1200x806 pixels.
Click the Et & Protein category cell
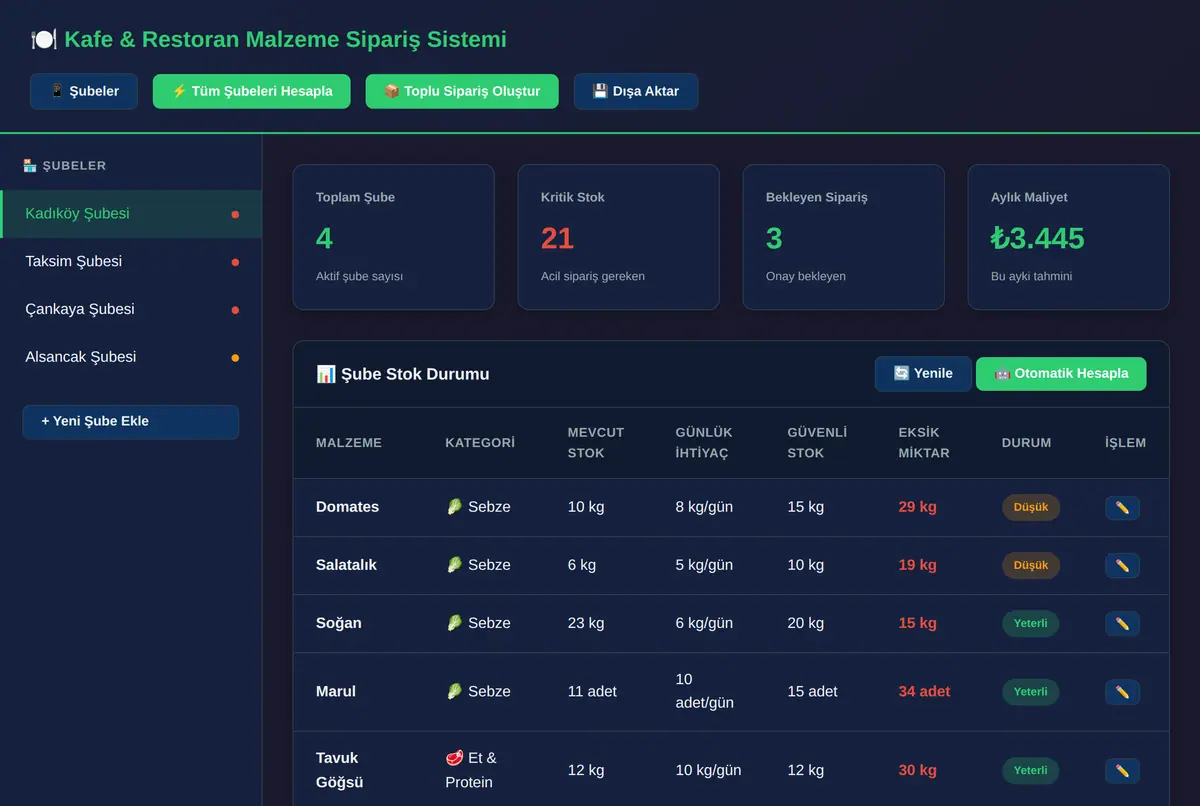[471, 770]
